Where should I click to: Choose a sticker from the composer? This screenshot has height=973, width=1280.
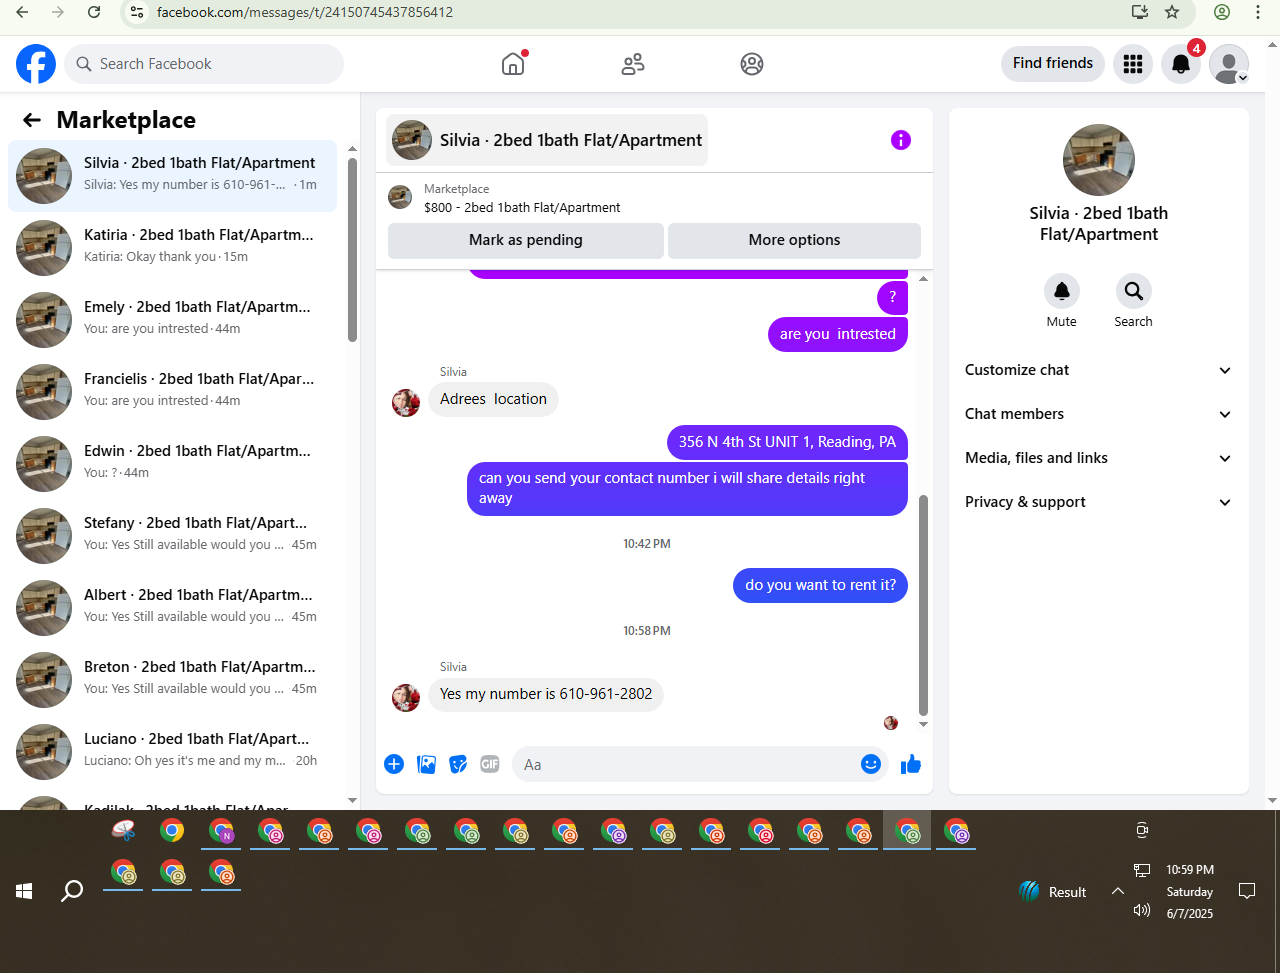click(x=458, y=764)
